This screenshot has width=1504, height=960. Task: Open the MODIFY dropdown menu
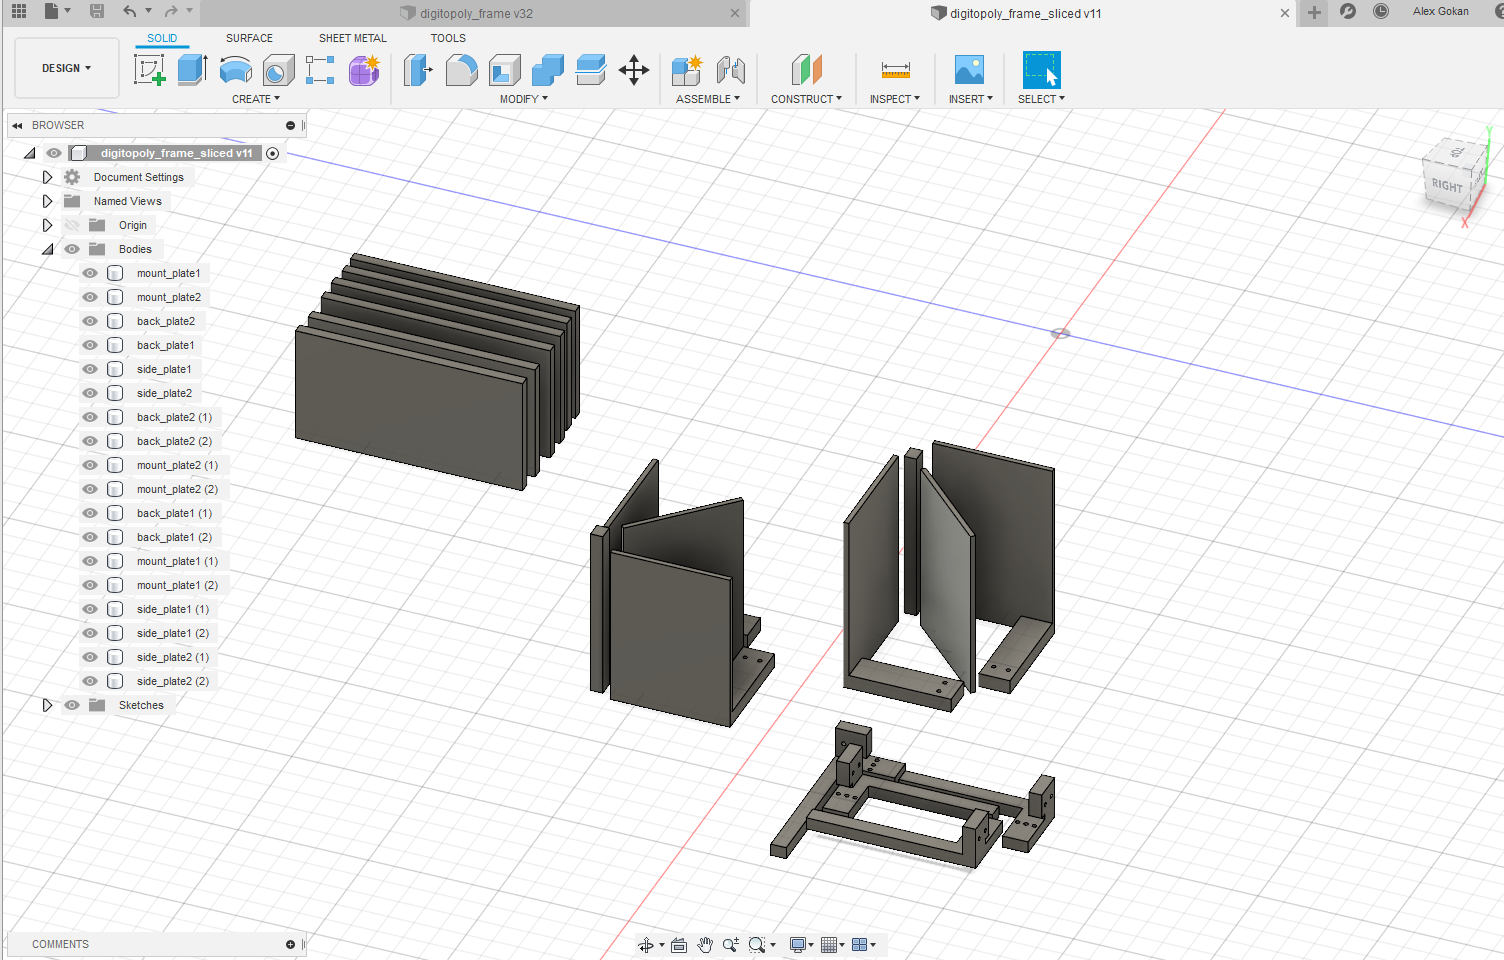click(524, 99)
